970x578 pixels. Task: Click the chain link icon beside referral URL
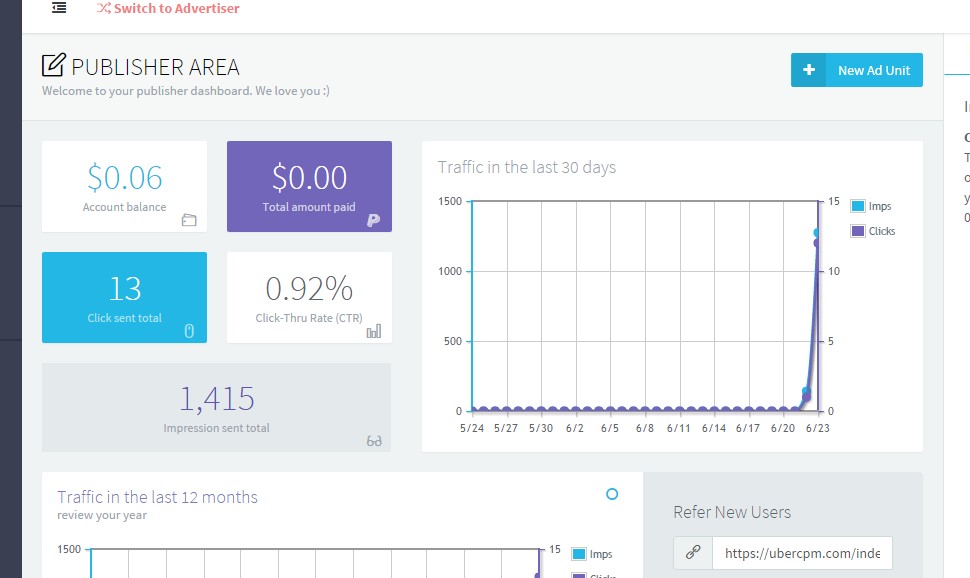click(x=692, y=553)
